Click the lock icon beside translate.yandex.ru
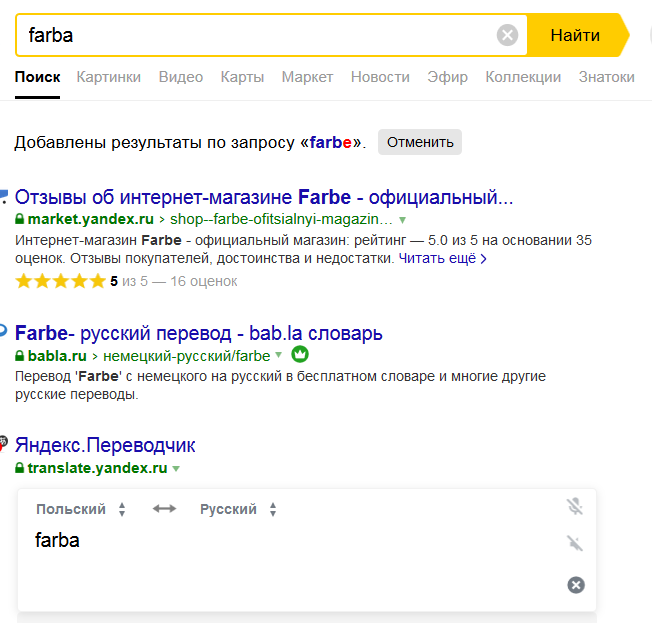The image size is (652, 623). [x=20, y=468]
